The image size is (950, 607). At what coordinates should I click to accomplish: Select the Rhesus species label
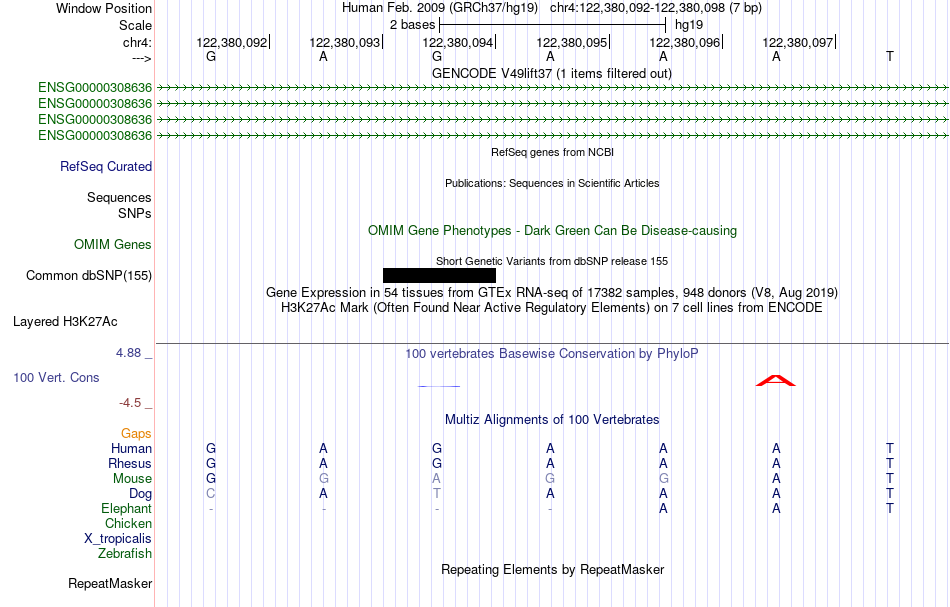coord(130,463)
